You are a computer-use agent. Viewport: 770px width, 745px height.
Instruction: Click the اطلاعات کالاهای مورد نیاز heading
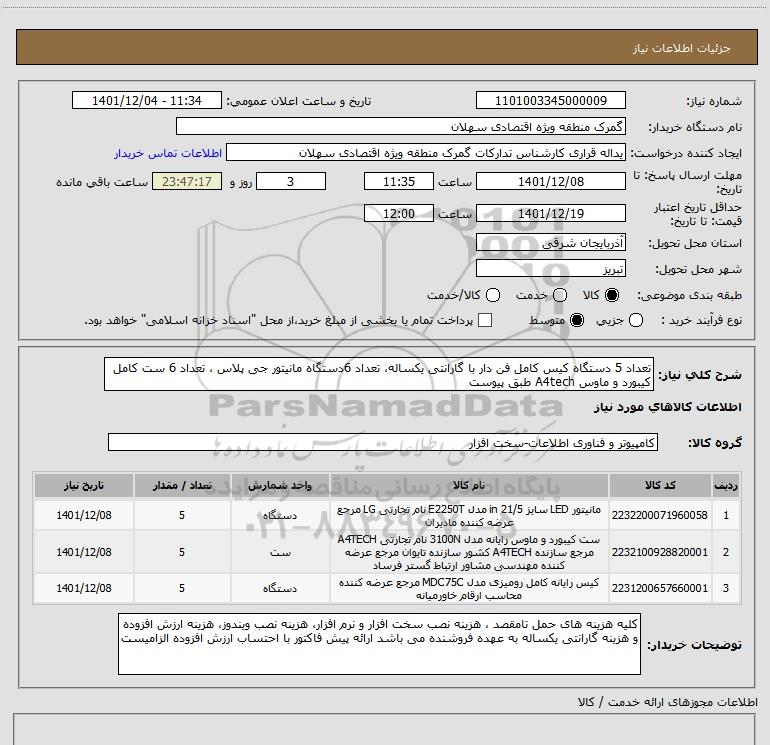click(x=668, y=407)
